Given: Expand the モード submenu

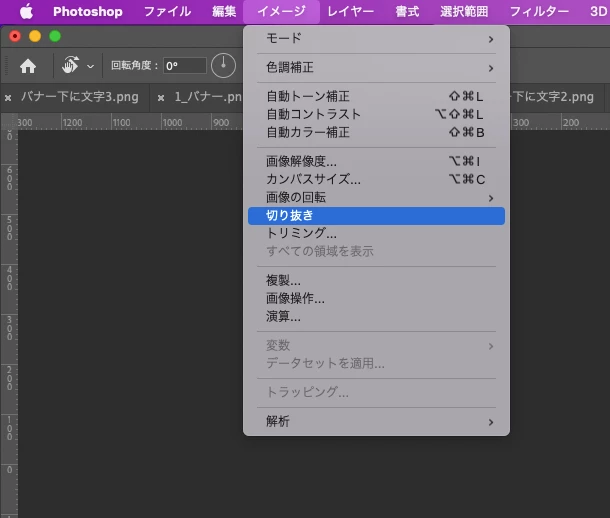Looking at the screenshot, I should (376, 38).
